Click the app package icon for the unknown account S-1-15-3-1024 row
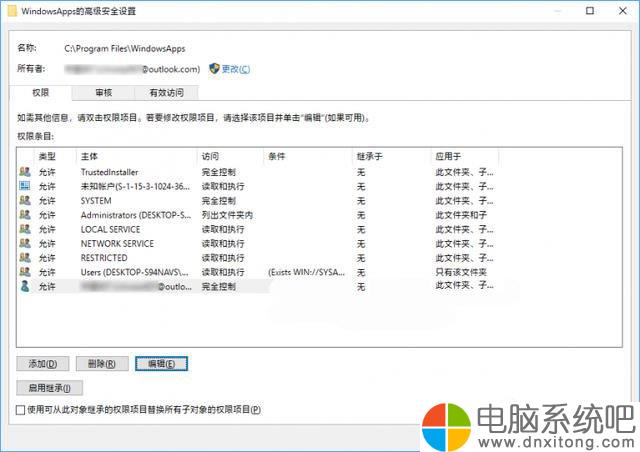The width and height of the screenshot is (640, 452). [x=25, y=186]
